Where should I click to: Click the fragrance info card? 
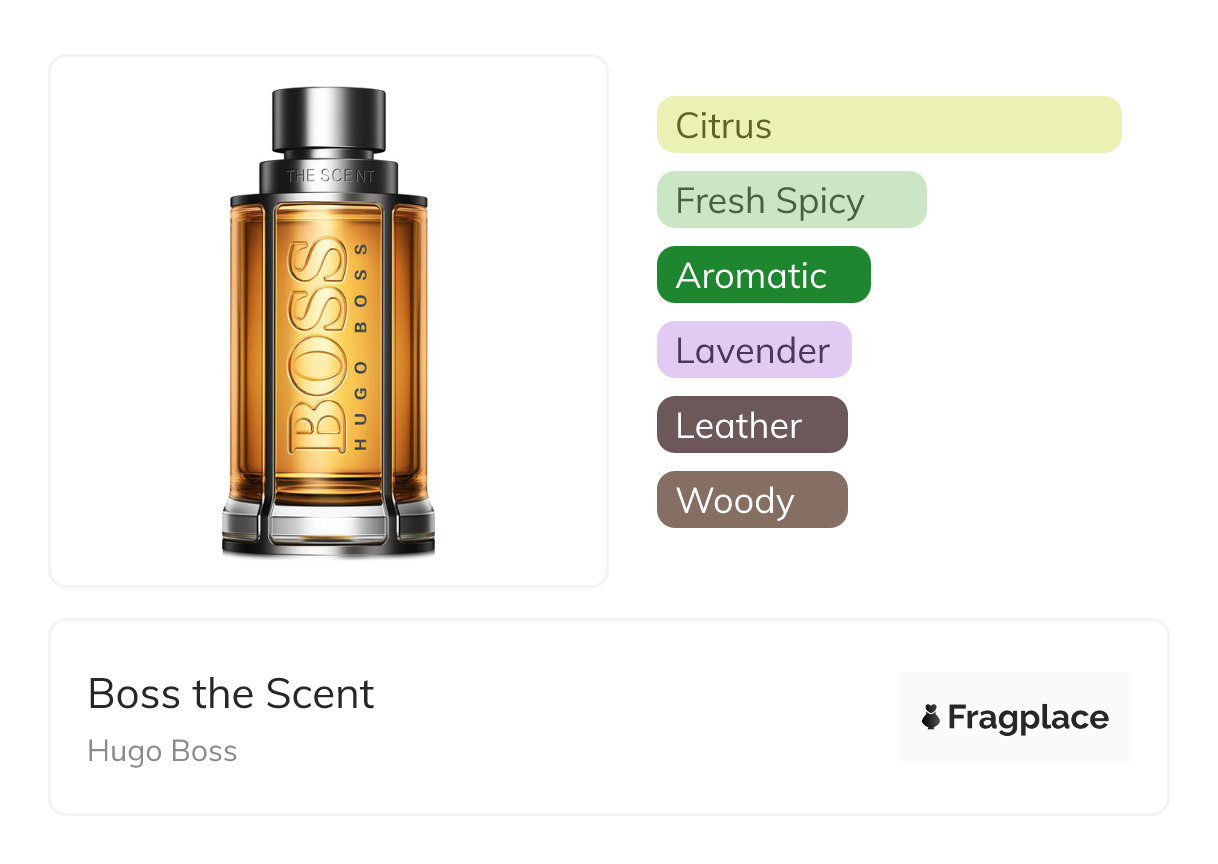[609, 717]
